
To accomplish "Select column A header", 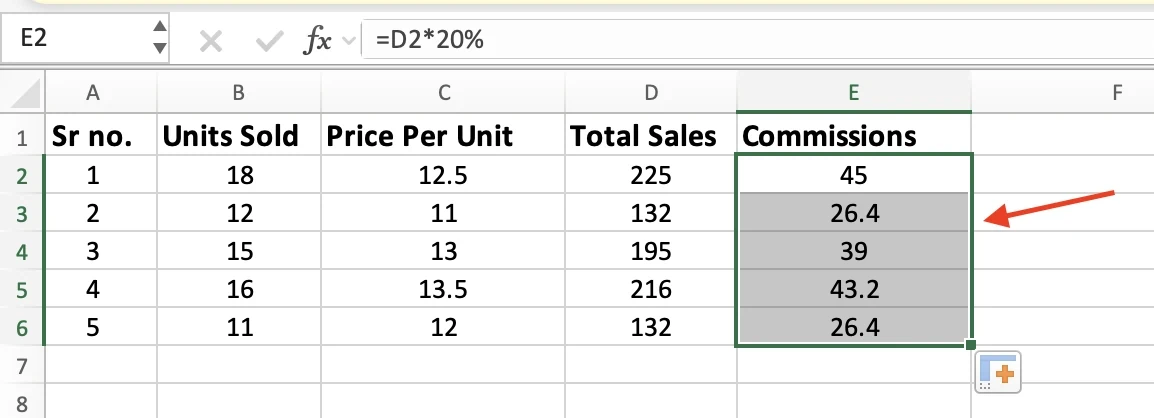I will click(x=101, y=93).
